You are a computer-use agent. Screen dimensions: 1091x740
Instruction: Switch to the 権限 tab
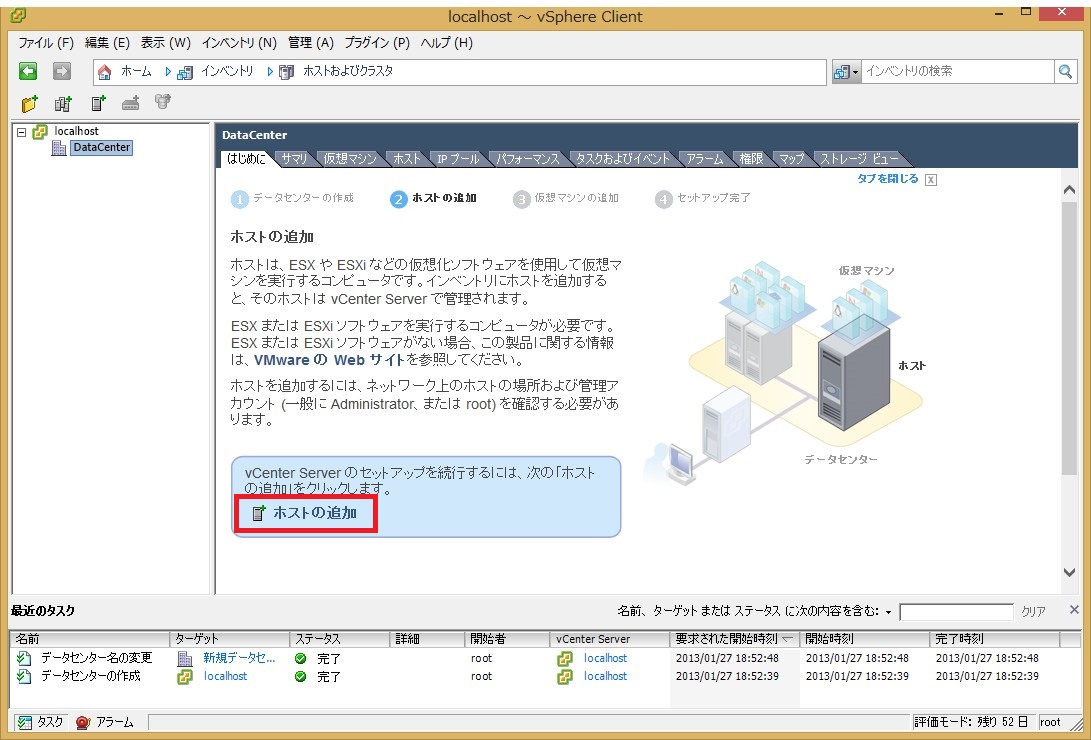(751, 159)
